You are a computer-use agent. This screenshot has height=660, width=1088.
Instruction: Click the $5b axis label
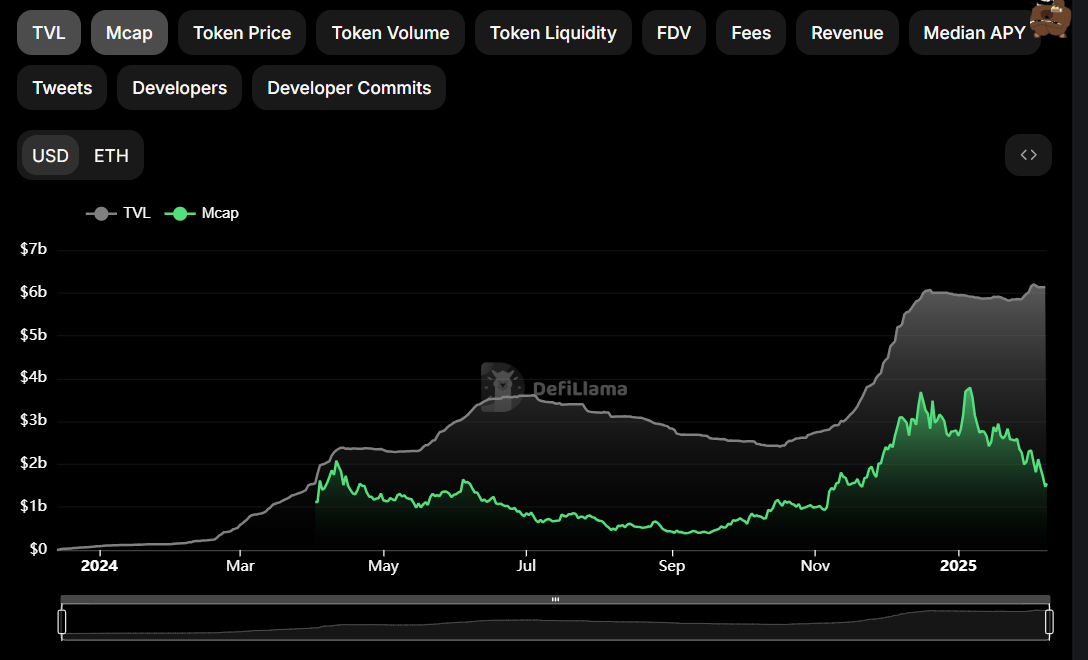33,335
